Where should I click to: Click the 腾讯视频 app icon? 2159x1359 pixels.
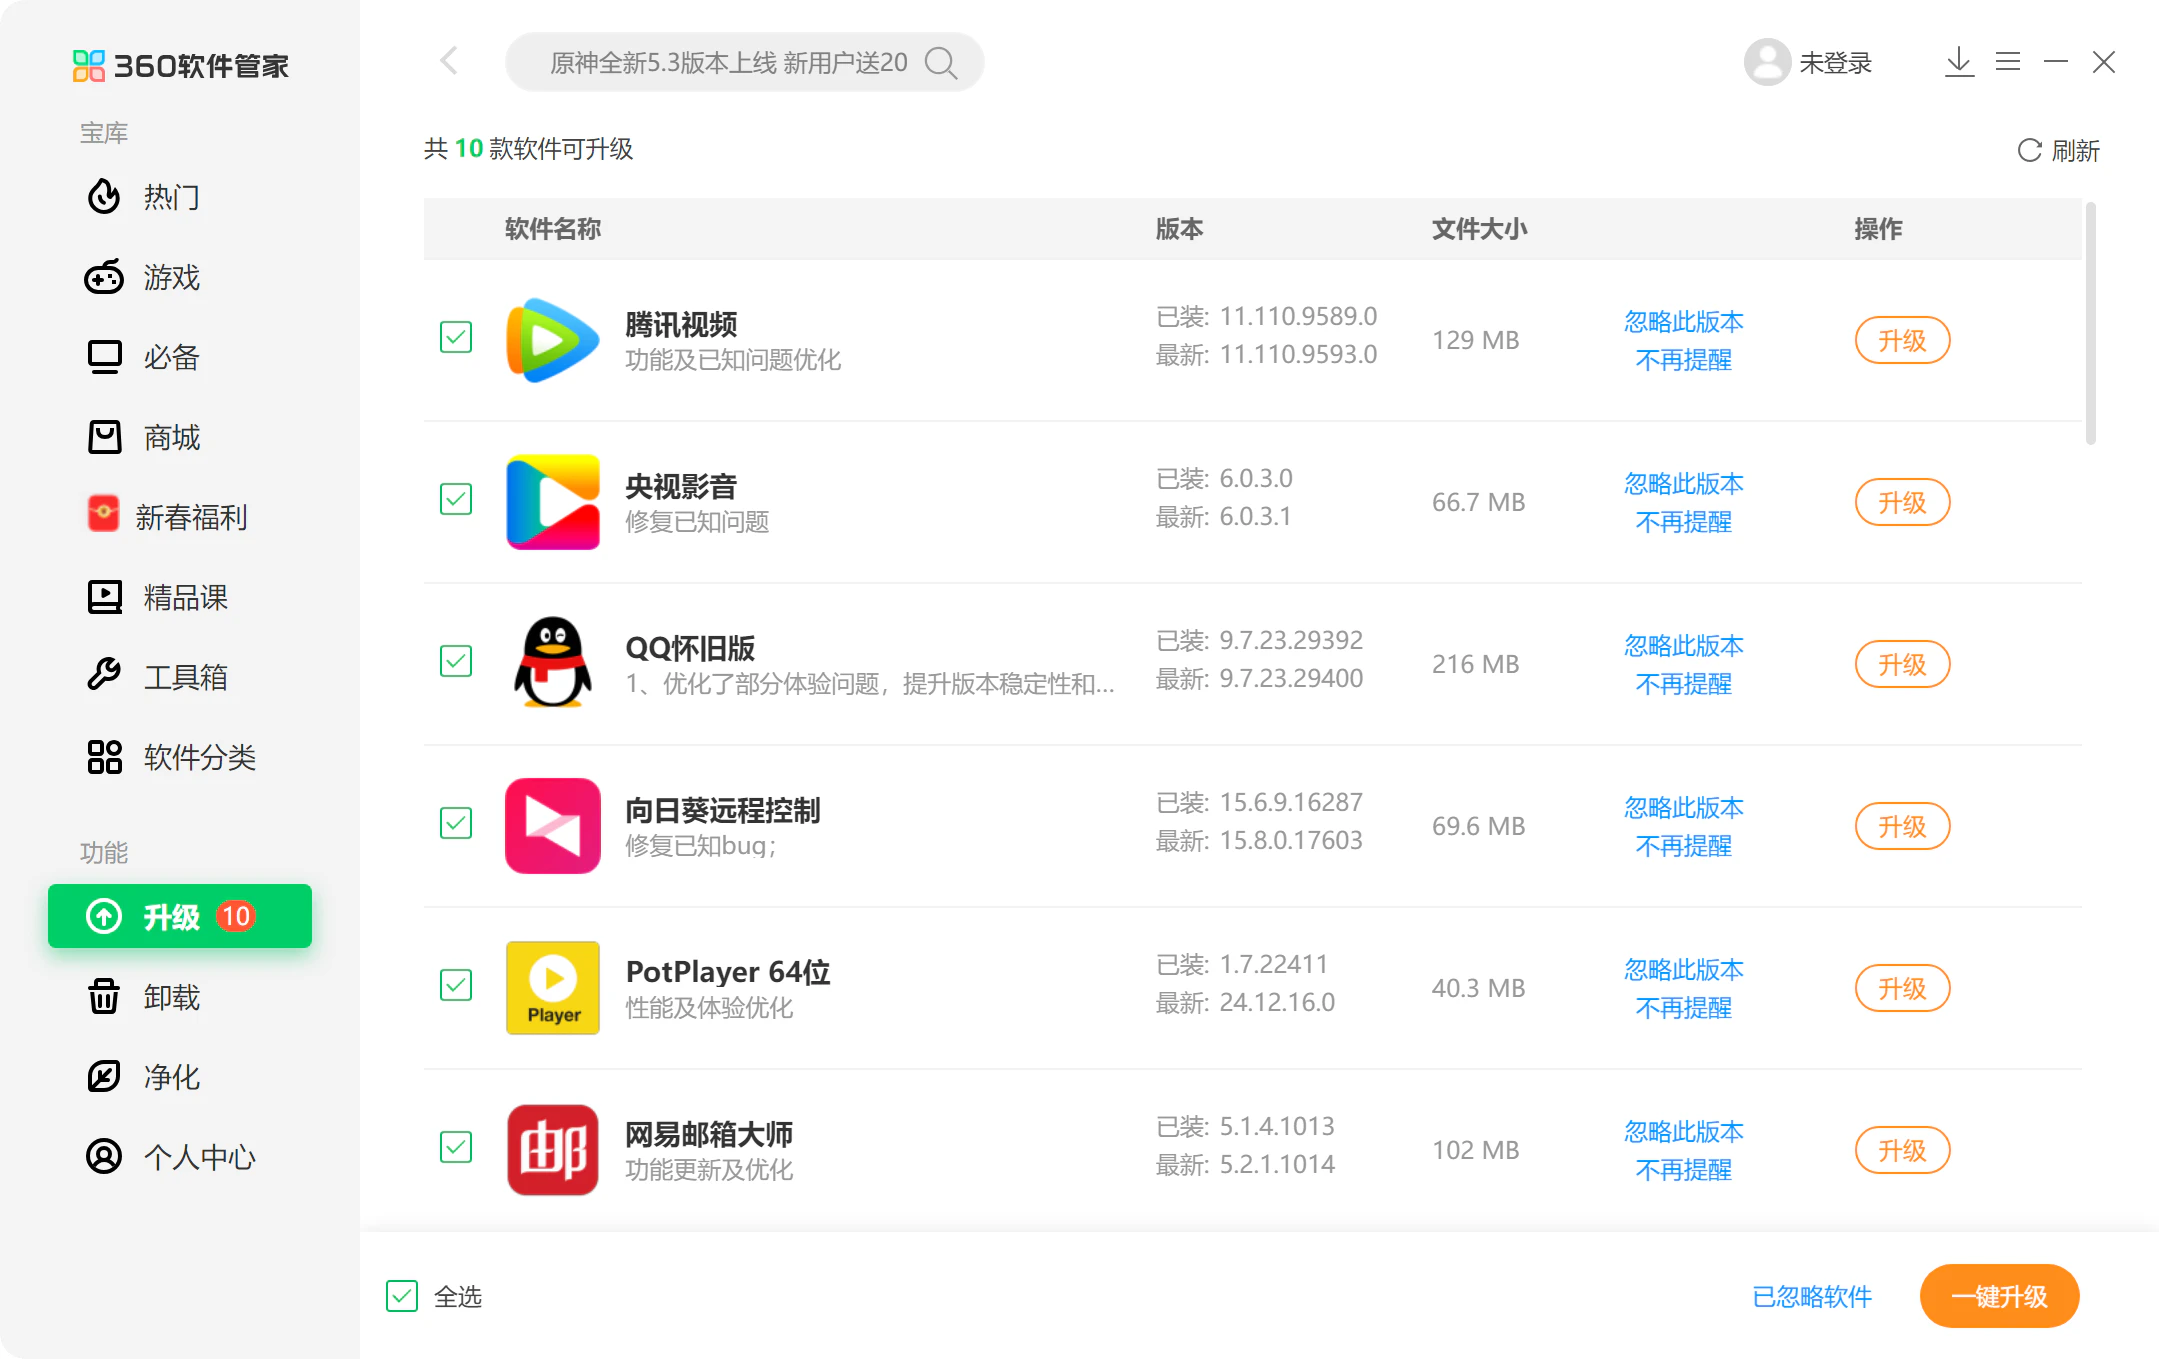(552, 340)
